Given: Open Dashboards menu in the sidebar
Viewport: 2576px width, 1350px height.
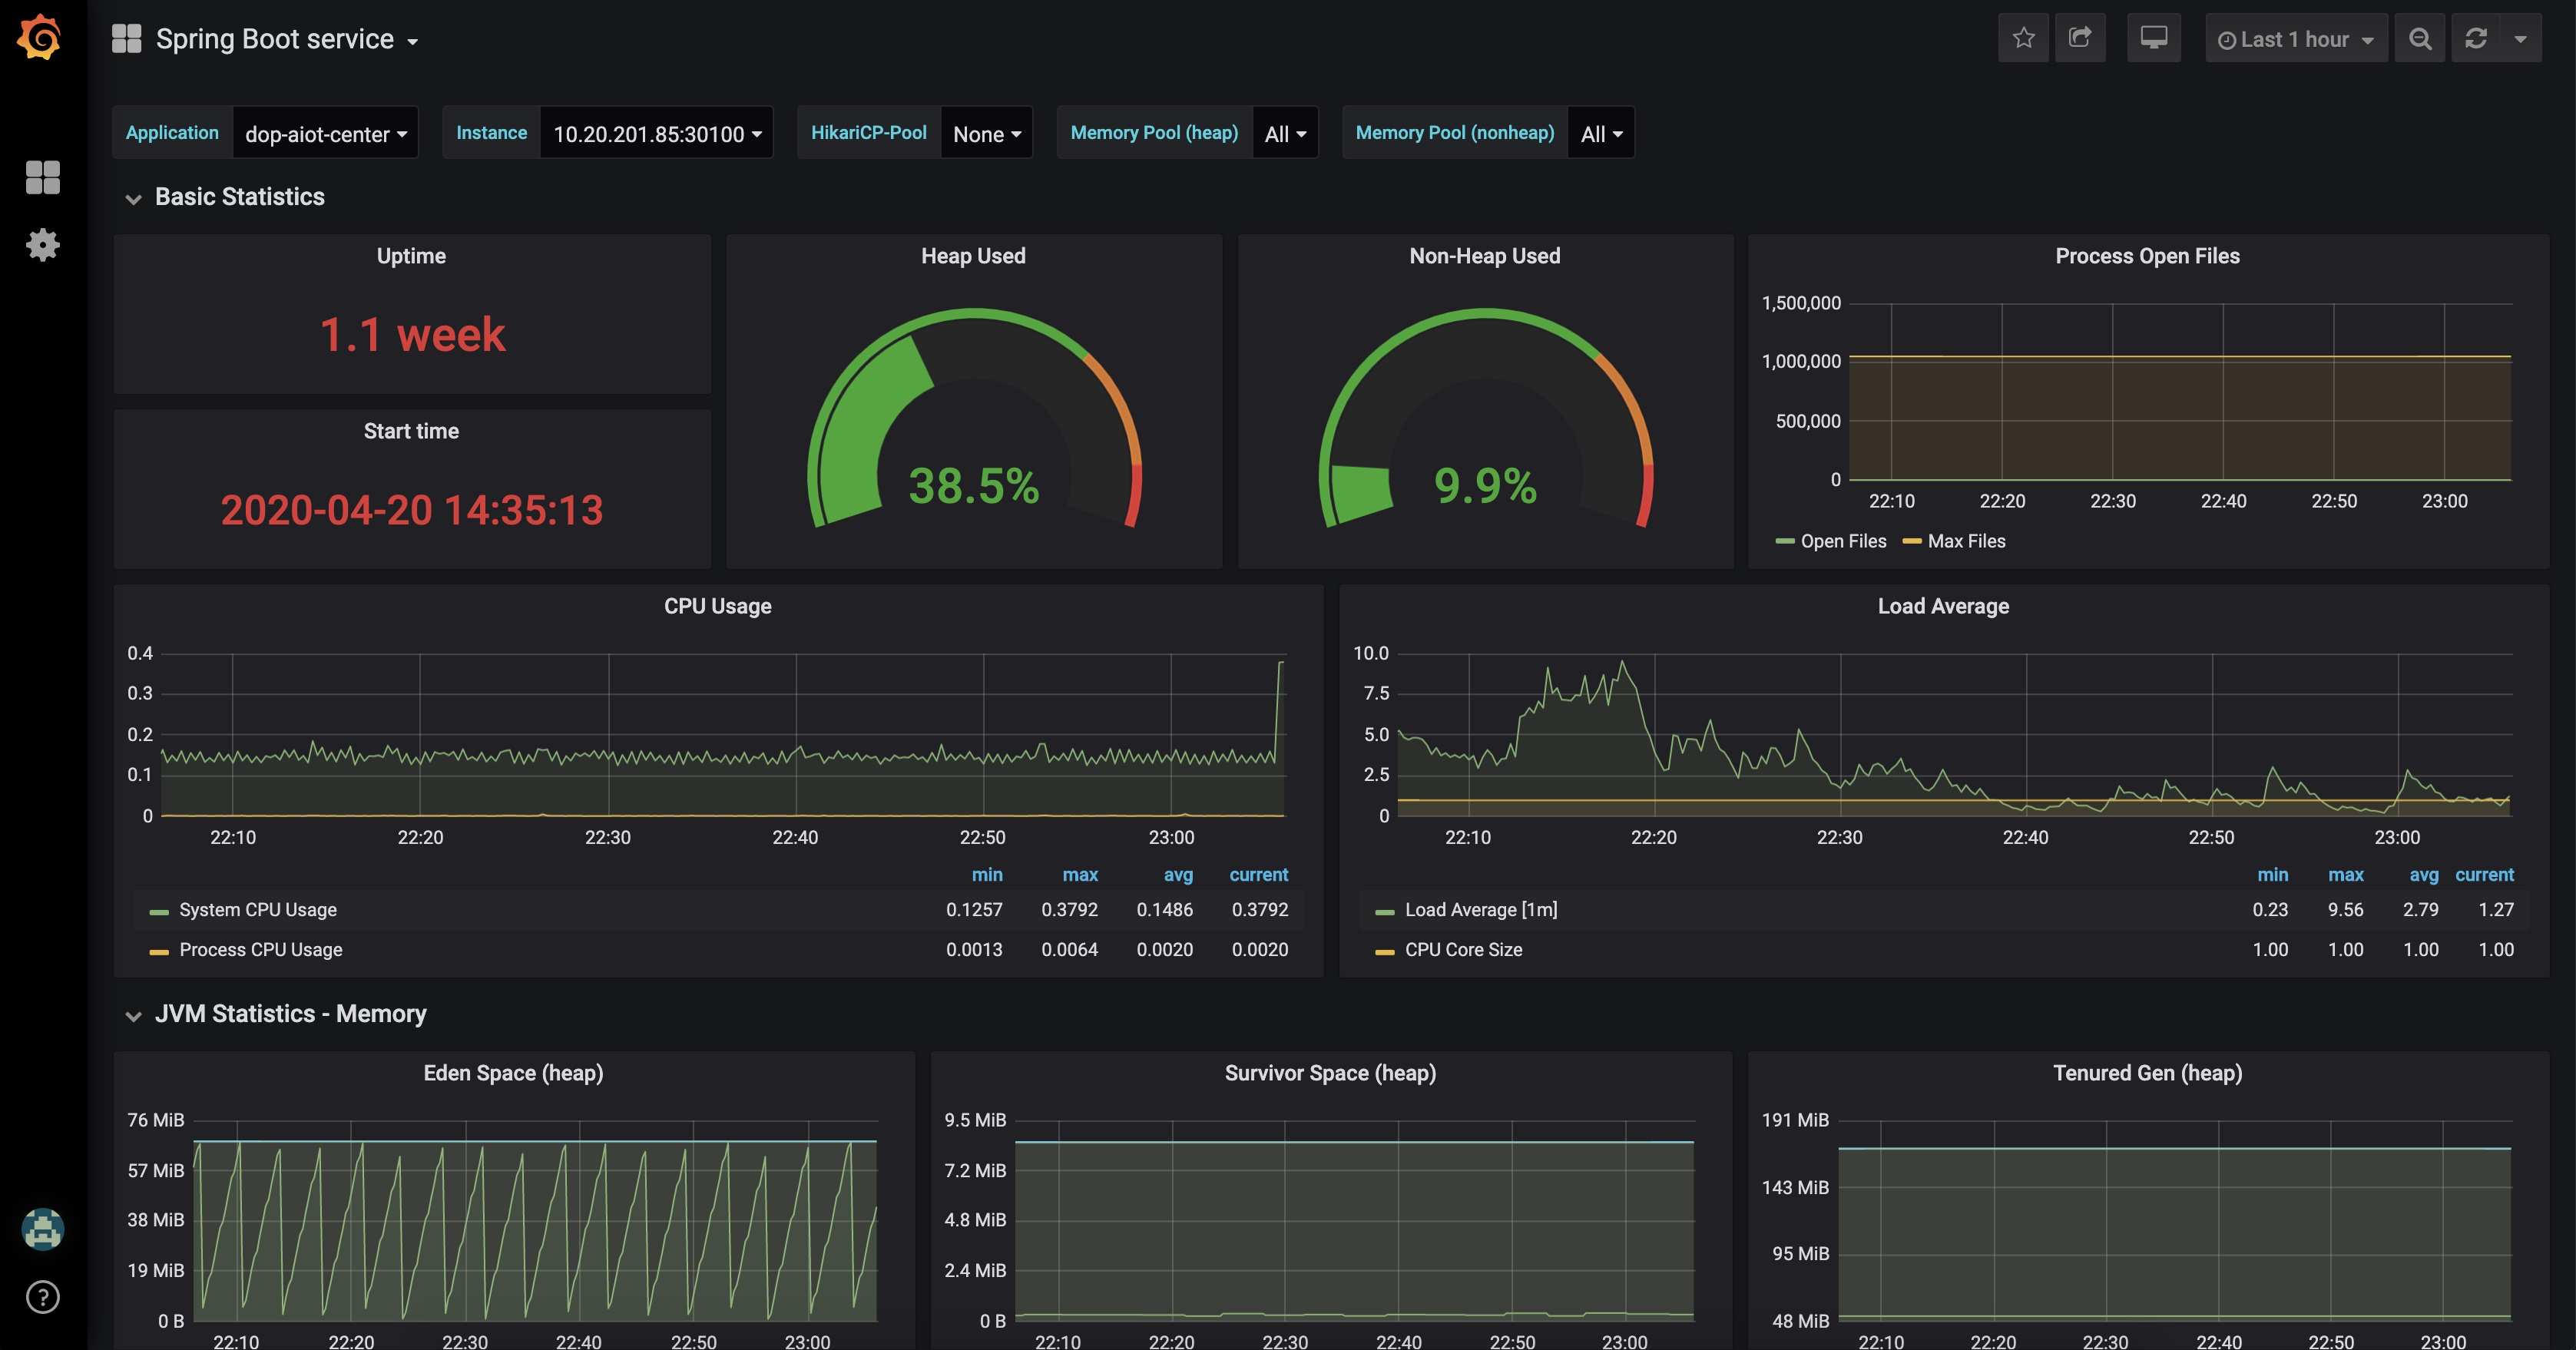Looking at the screenshot, I should (43, 178).
